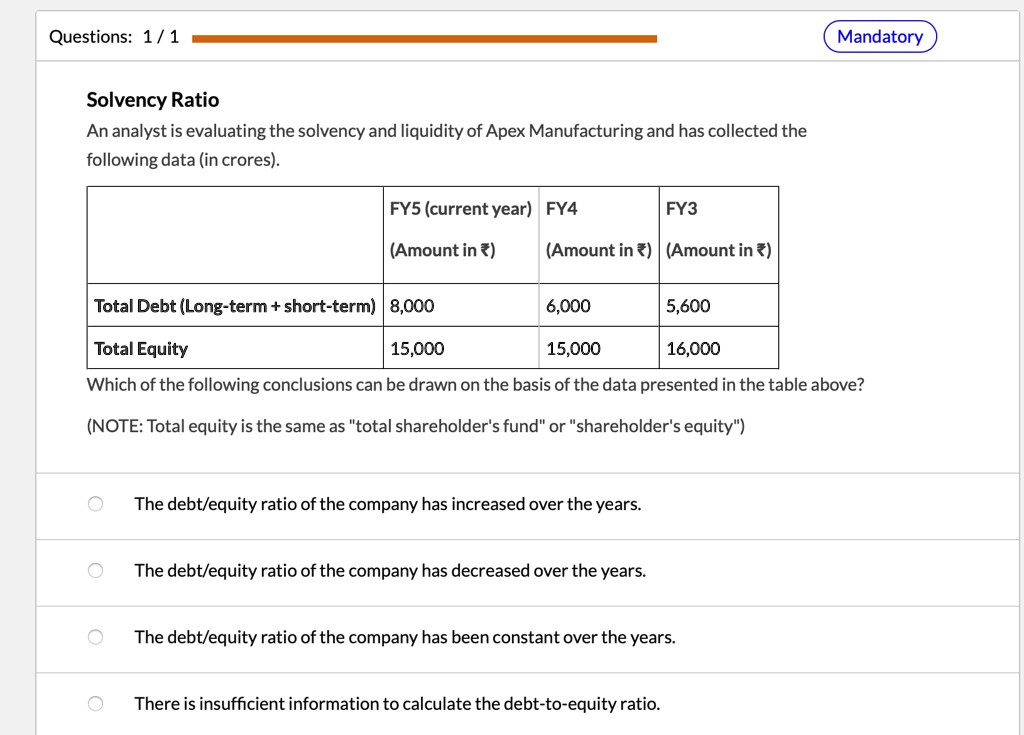
Task: Click the 'An analyst is evaluating' intro text
Action: [447, 145]
